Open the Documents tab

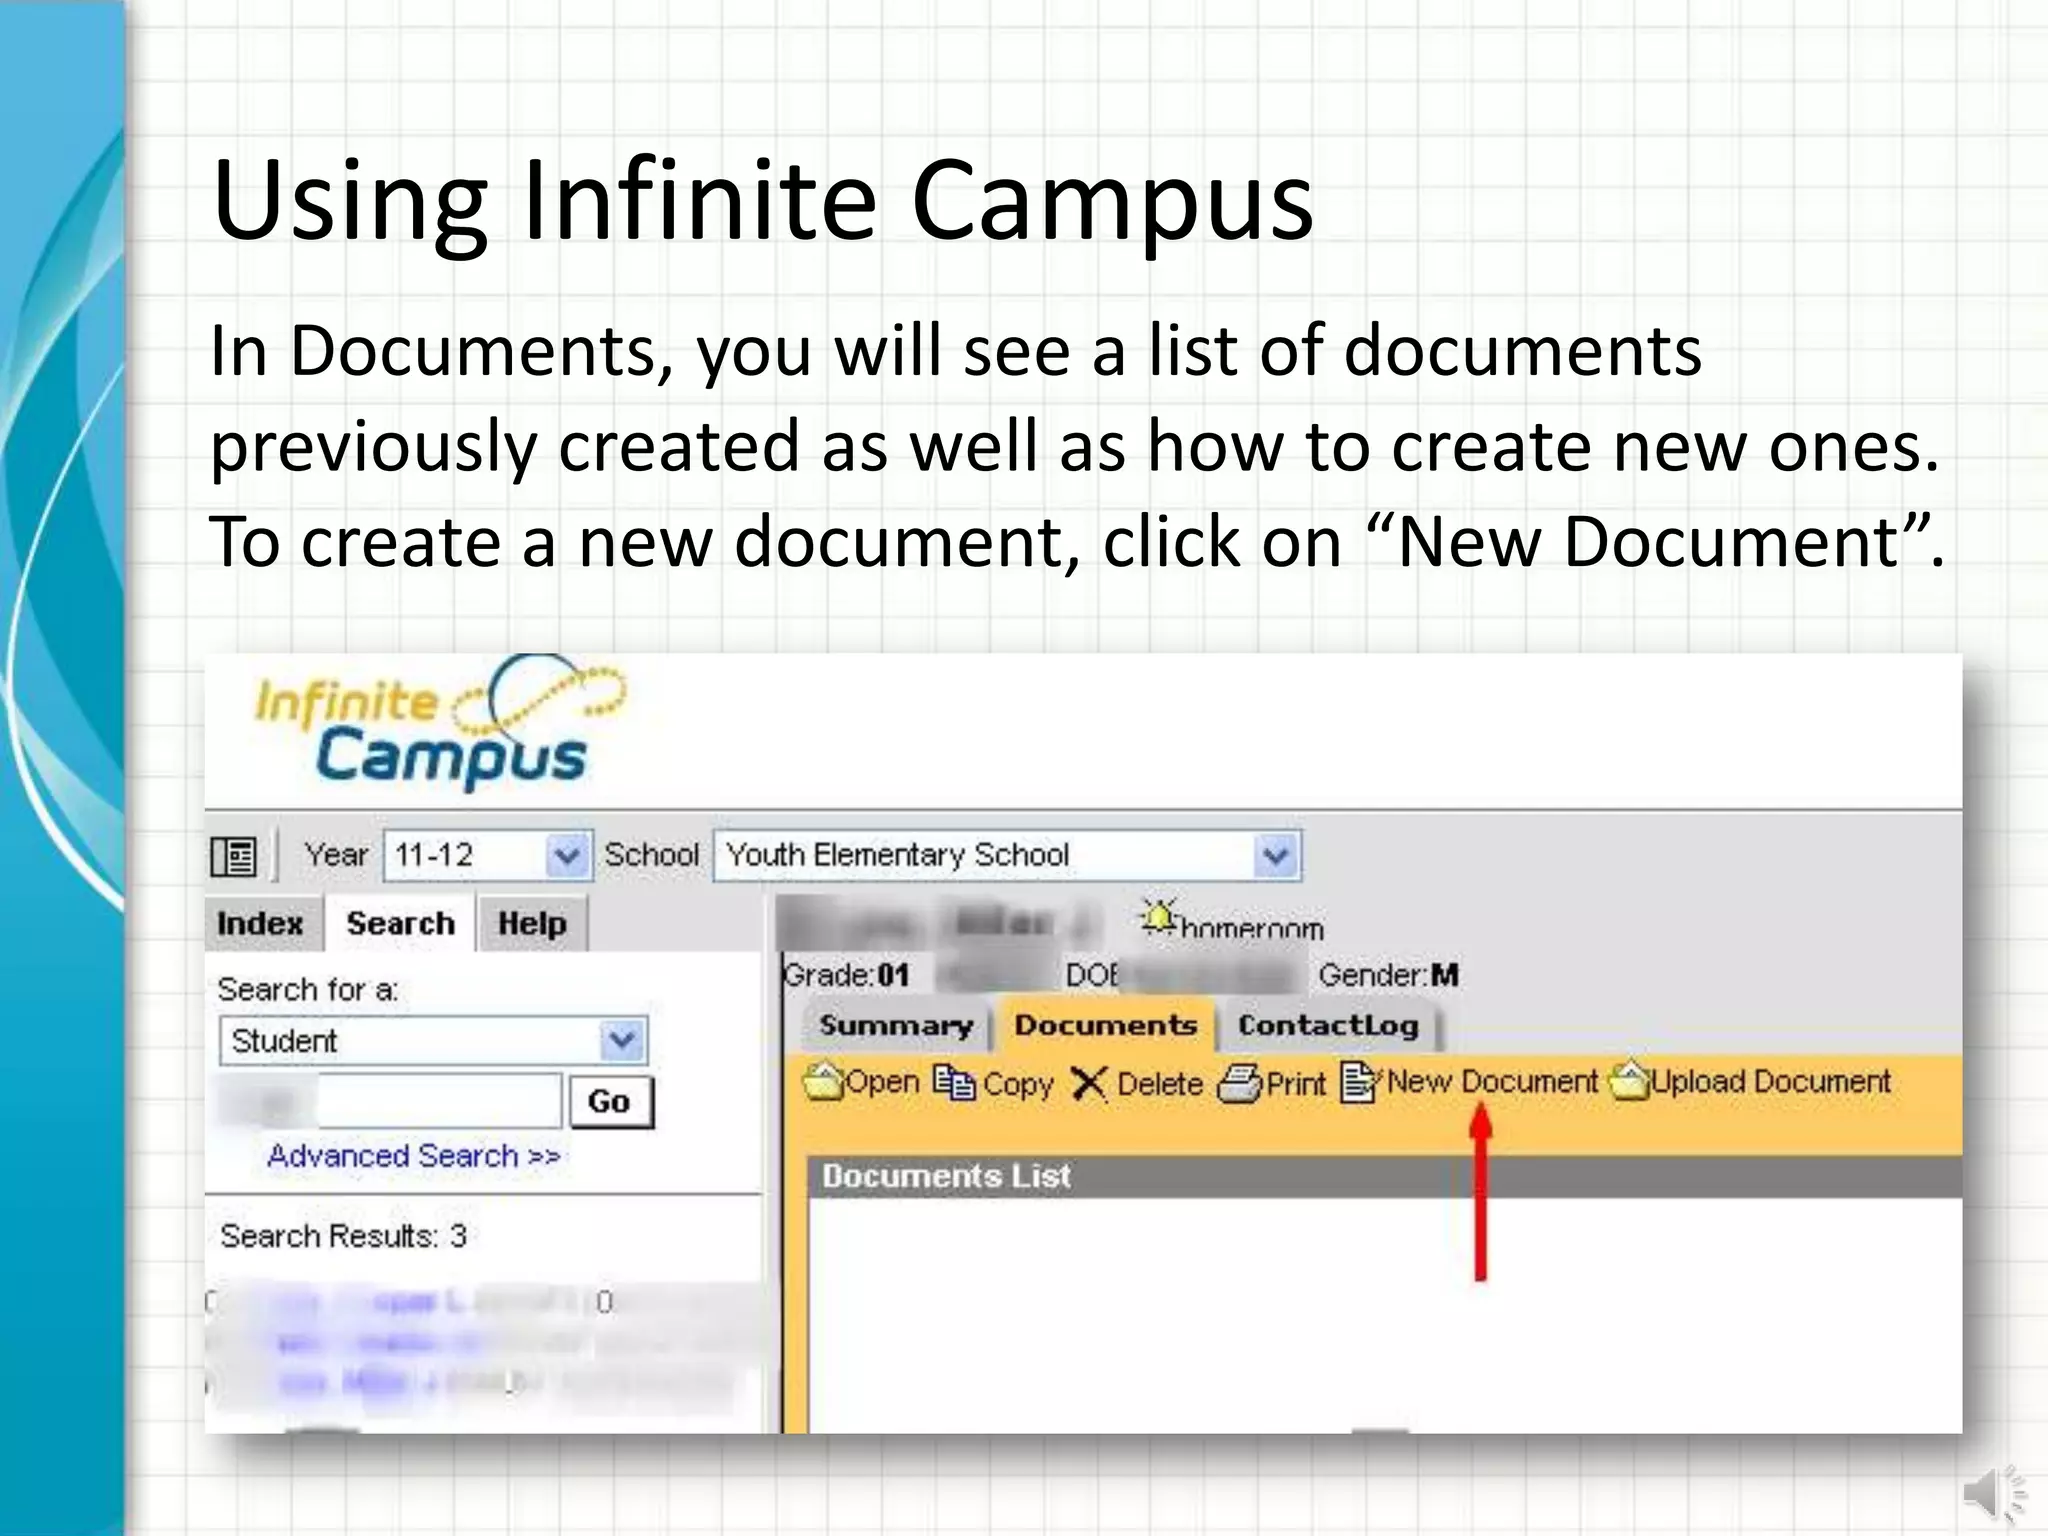click(1106, 1025)
